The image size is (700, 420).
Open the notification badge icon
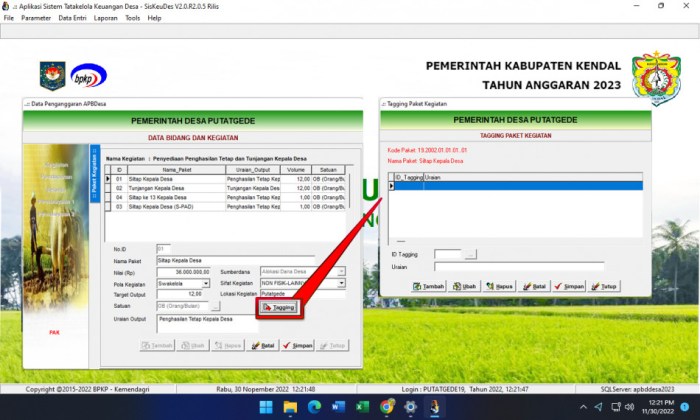(x=684, y=407)
